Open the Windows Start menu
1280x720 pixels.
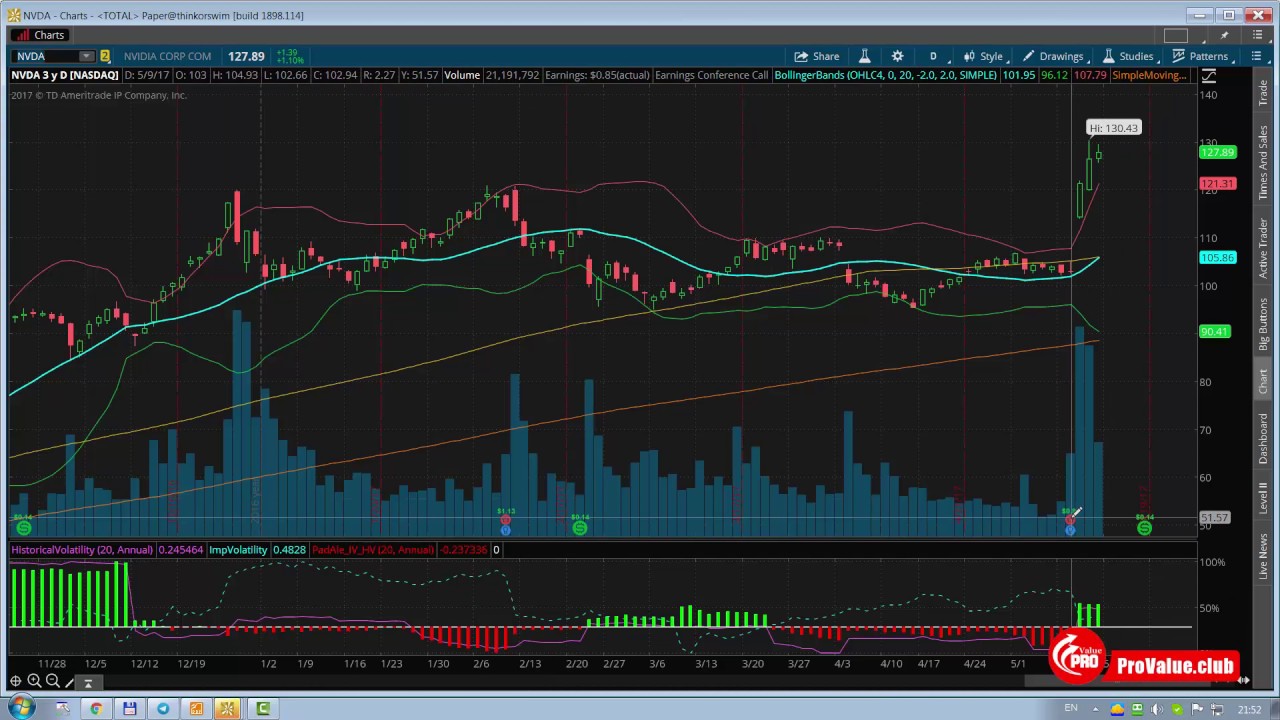(x=20, y=708)
